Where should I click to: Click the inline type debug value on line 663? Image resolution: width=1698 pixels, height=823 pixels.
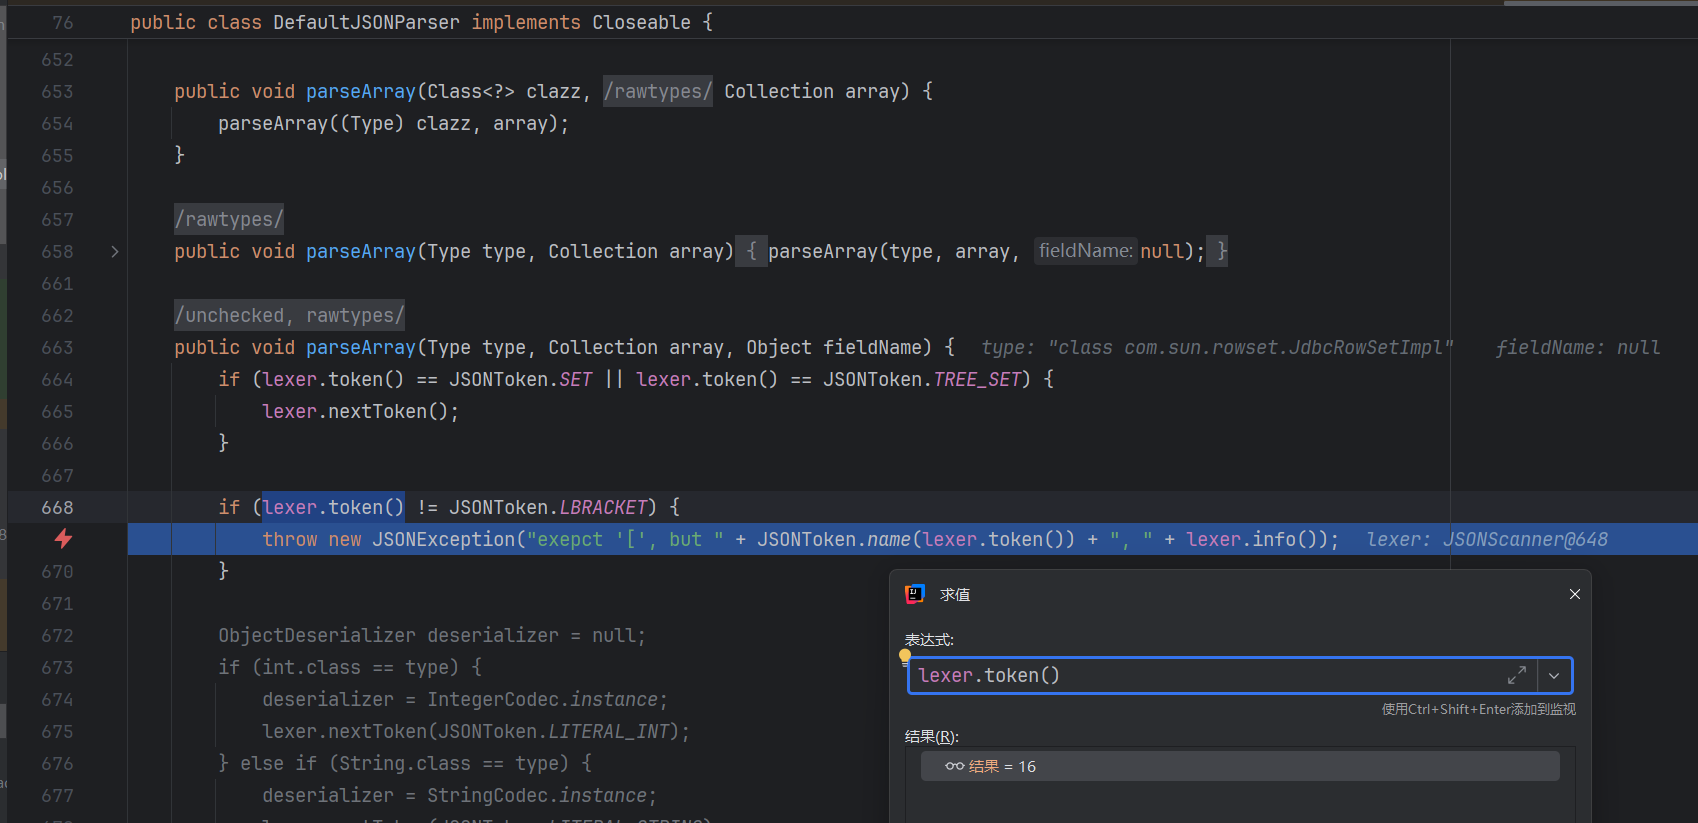pyautogui.click(x=1216, y=348)
